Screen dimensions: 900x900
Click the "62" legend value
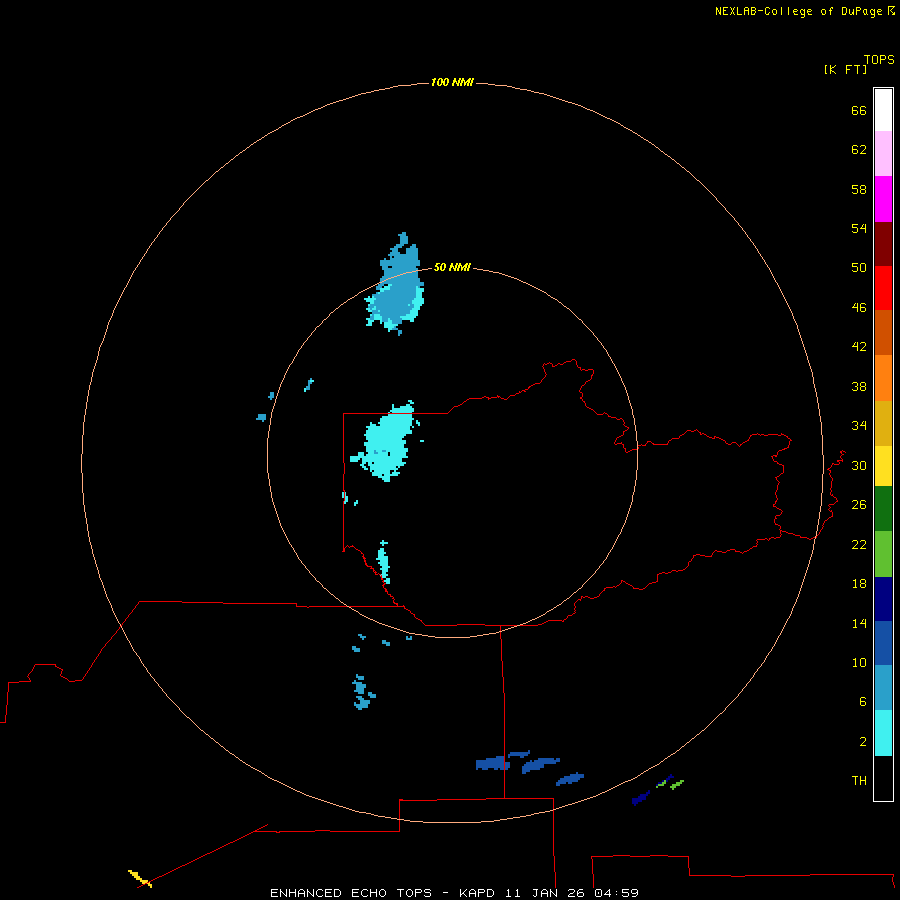pos(859,150)
